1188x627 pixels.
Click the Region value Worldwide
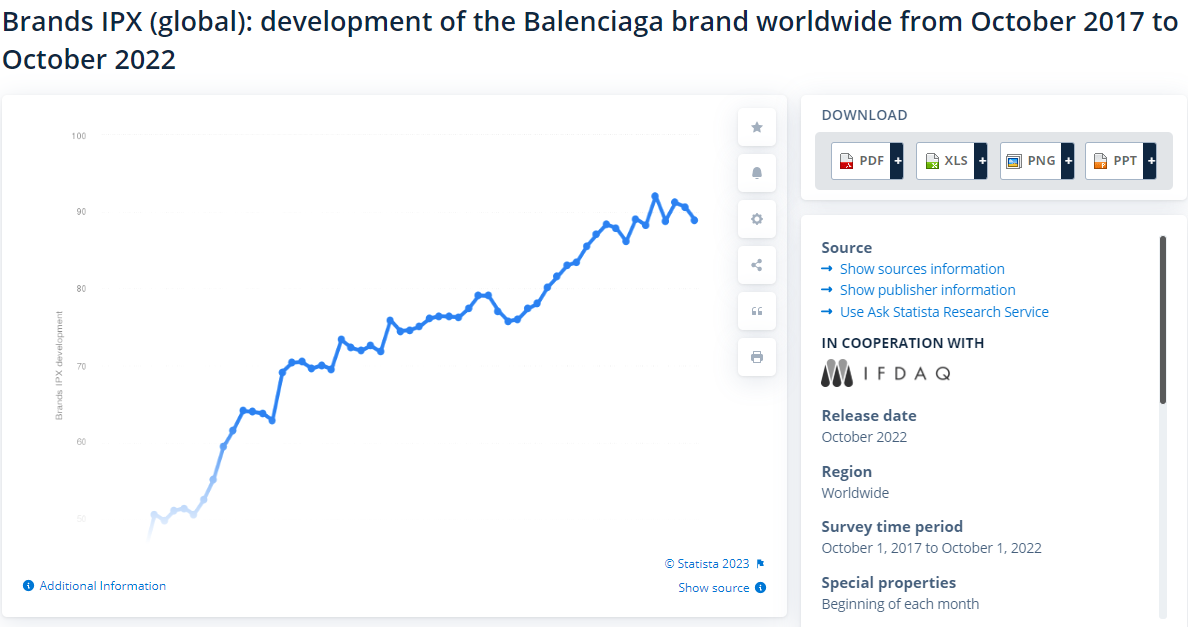(855, 493)
